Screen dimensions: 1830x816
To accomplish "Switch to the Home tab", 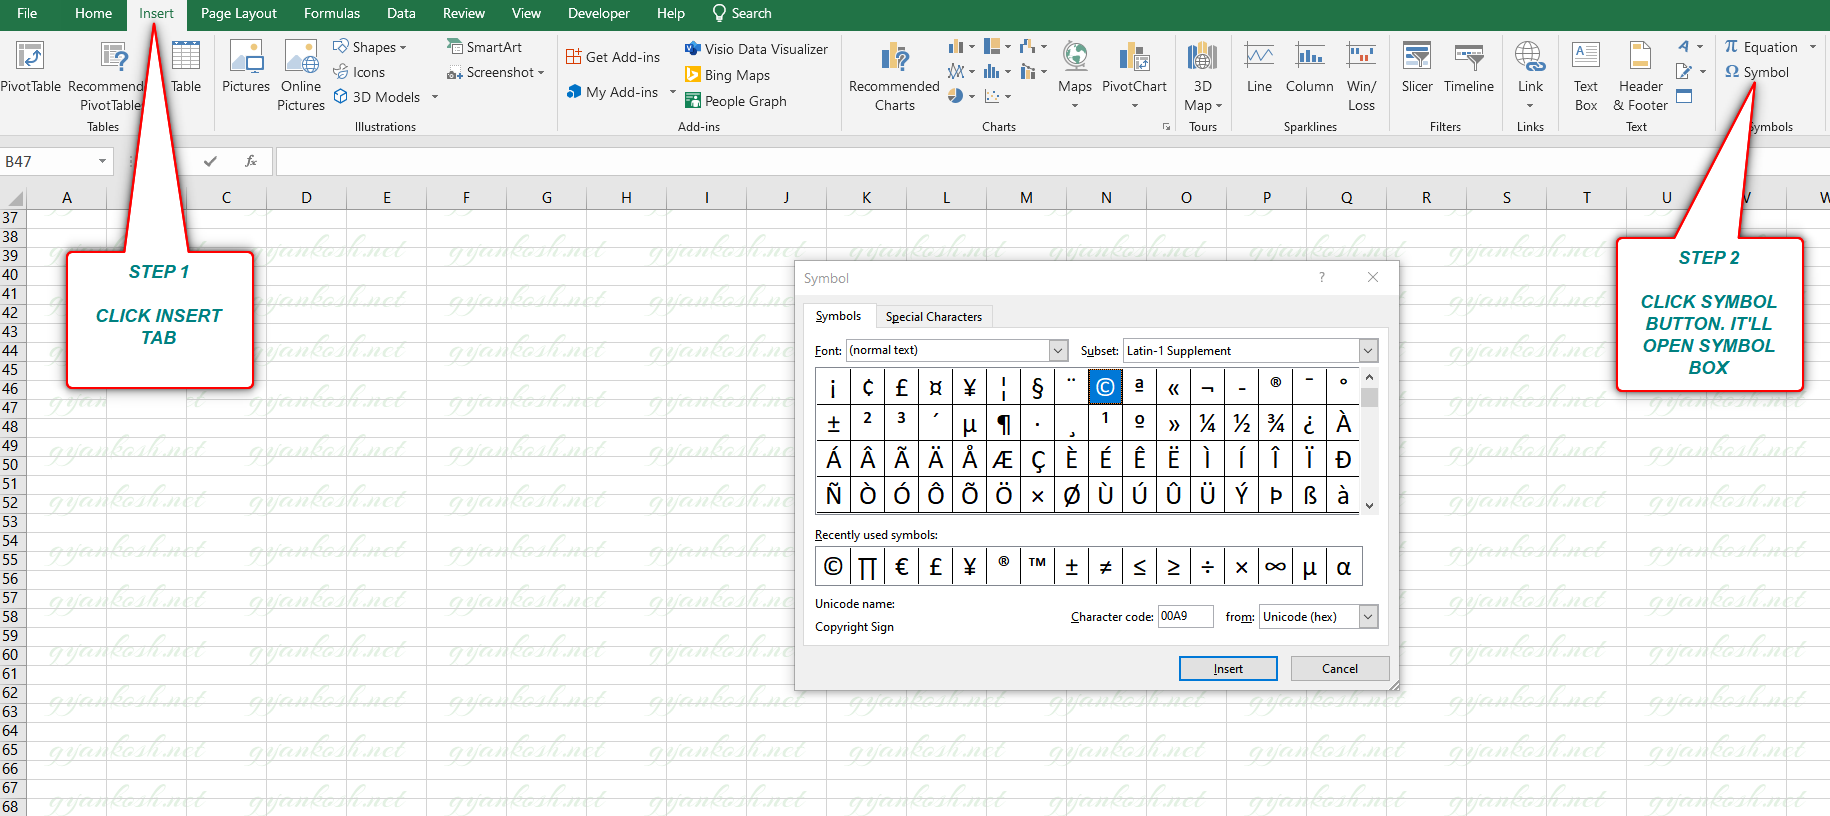I will tap(93, 13).
